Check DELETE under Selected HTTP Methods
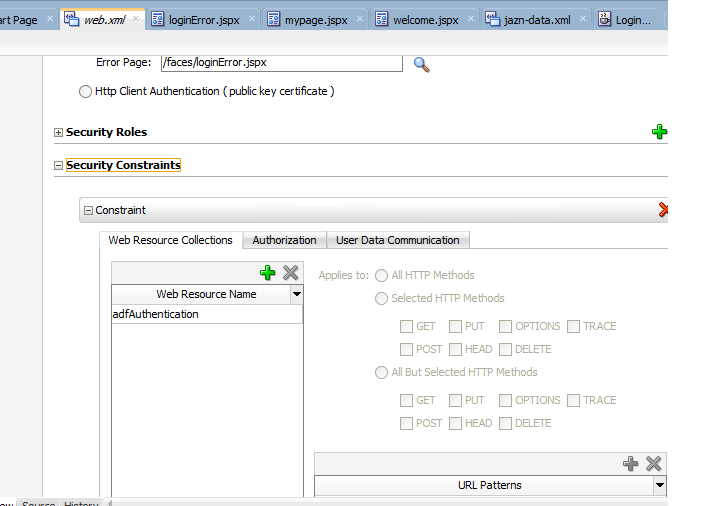The image size is (719, 506). pyautogui.click(x=505, y=349)
